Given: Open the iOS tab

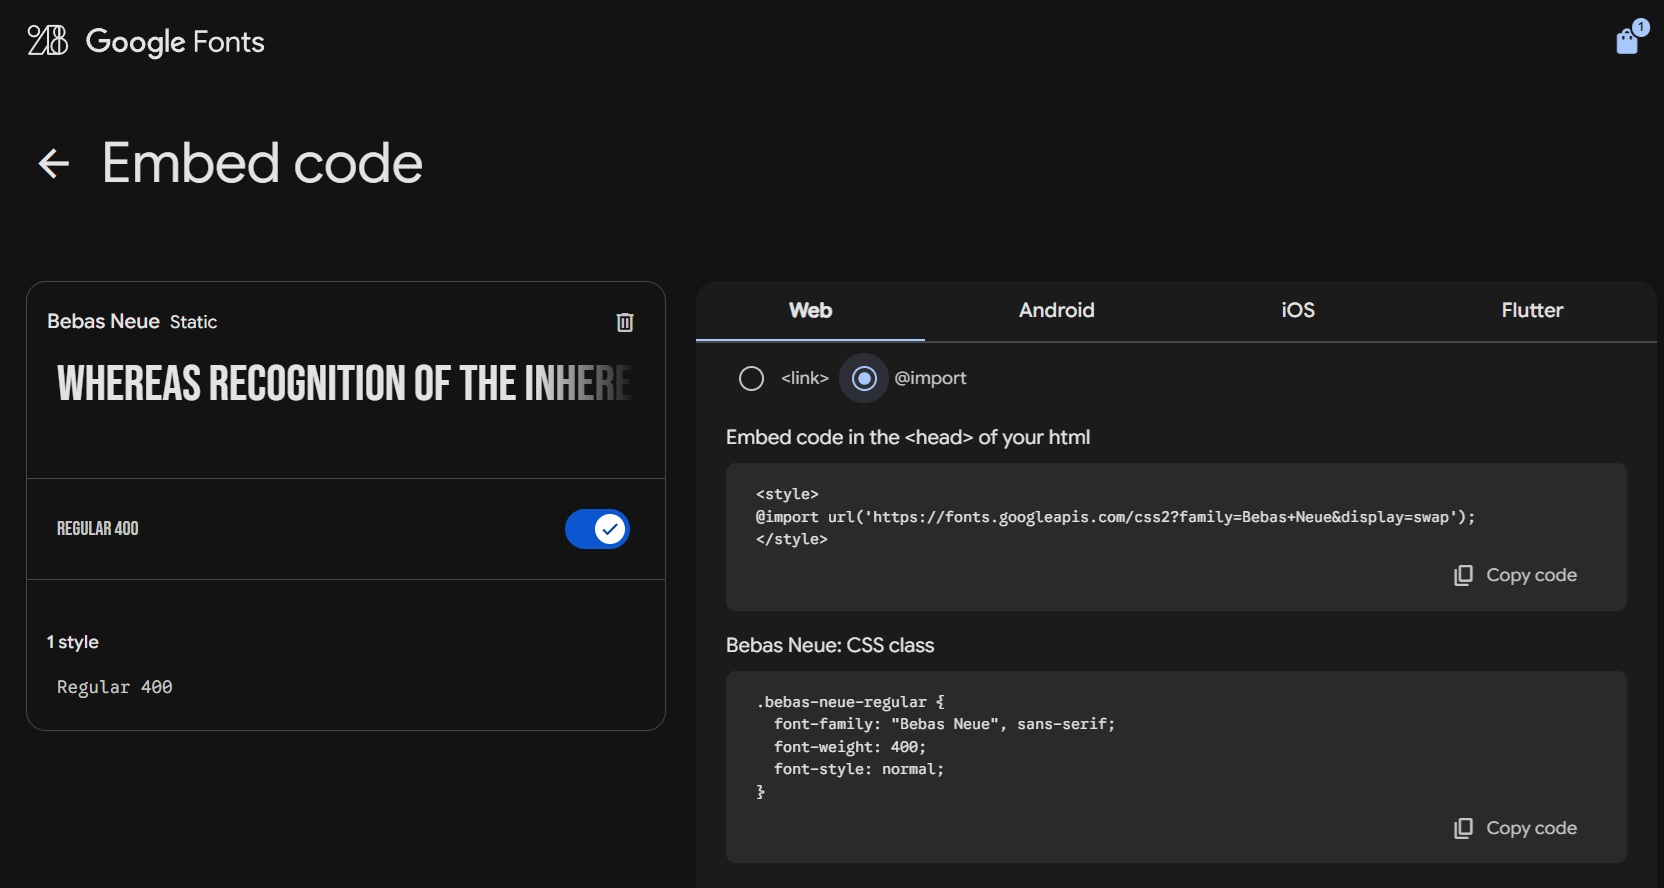Looking at the screenshot, I should click(1297, 311).
